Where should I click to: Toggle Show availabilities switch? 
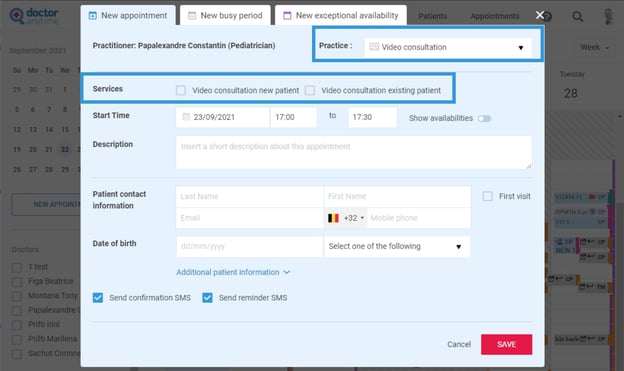(x=484, y=119)
